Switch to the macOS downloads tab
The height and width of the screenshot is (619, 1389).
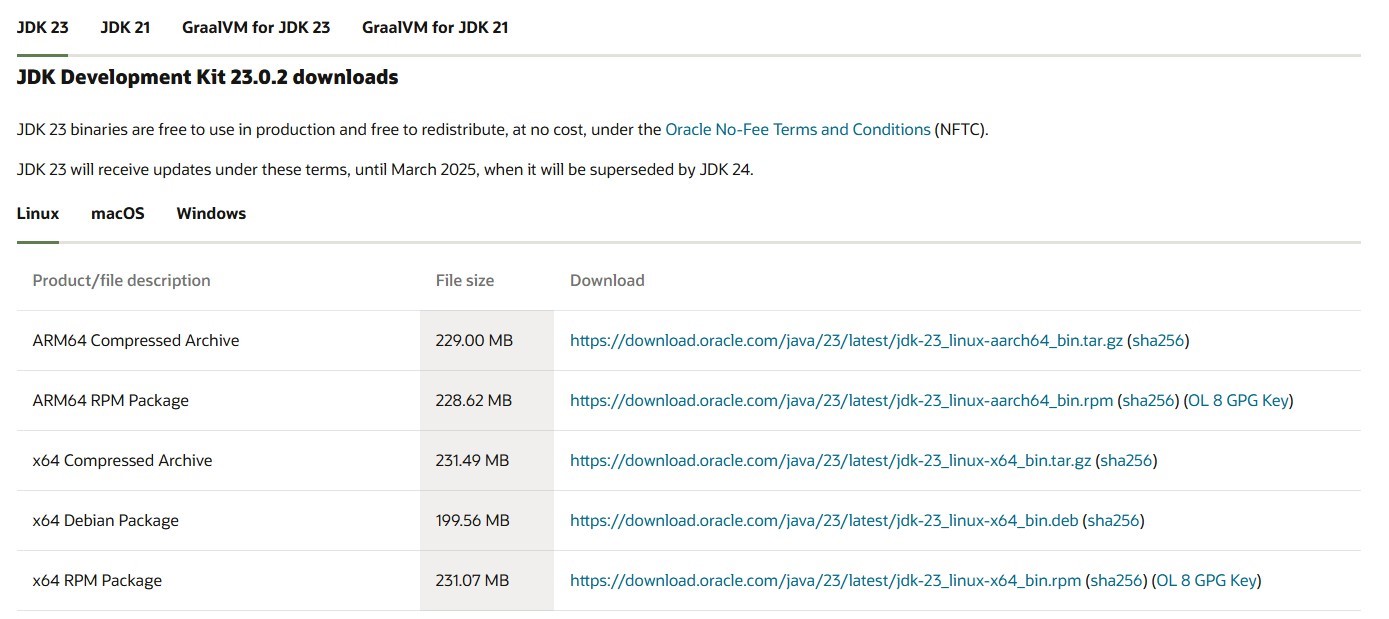click(x=117, y=213)
